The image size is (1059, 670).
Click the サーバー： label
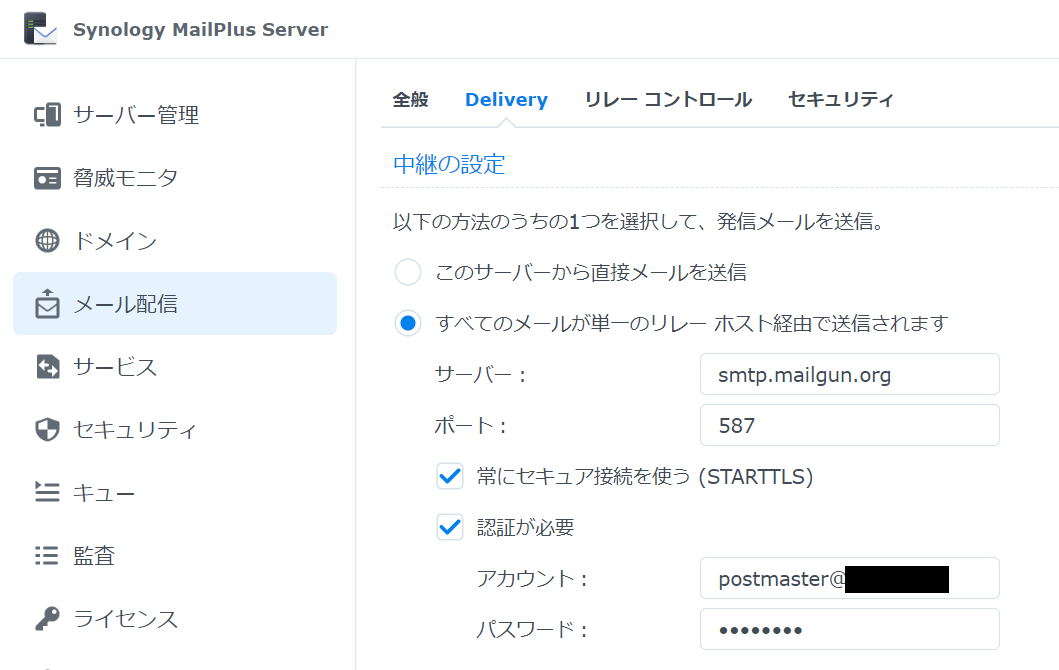tap(480, 375)
